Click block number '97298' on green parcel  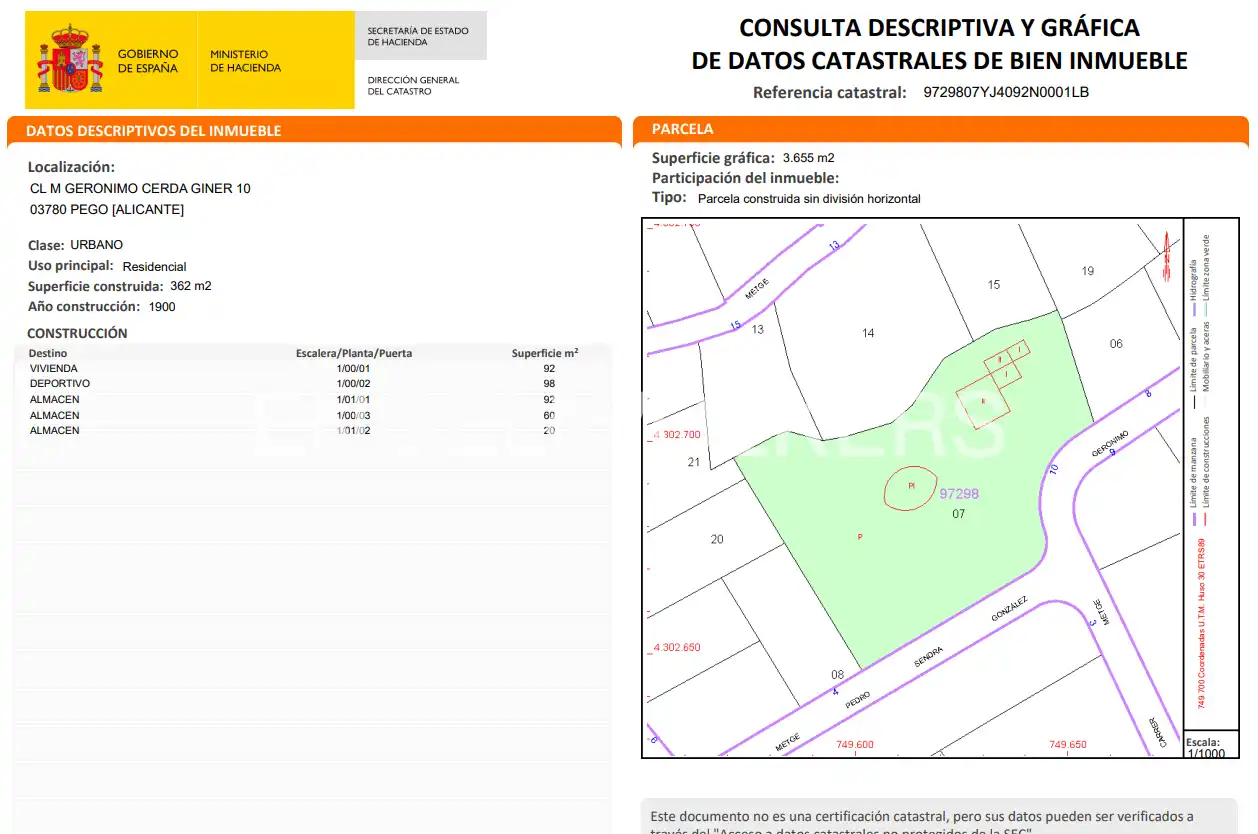(x=960, y=494)
